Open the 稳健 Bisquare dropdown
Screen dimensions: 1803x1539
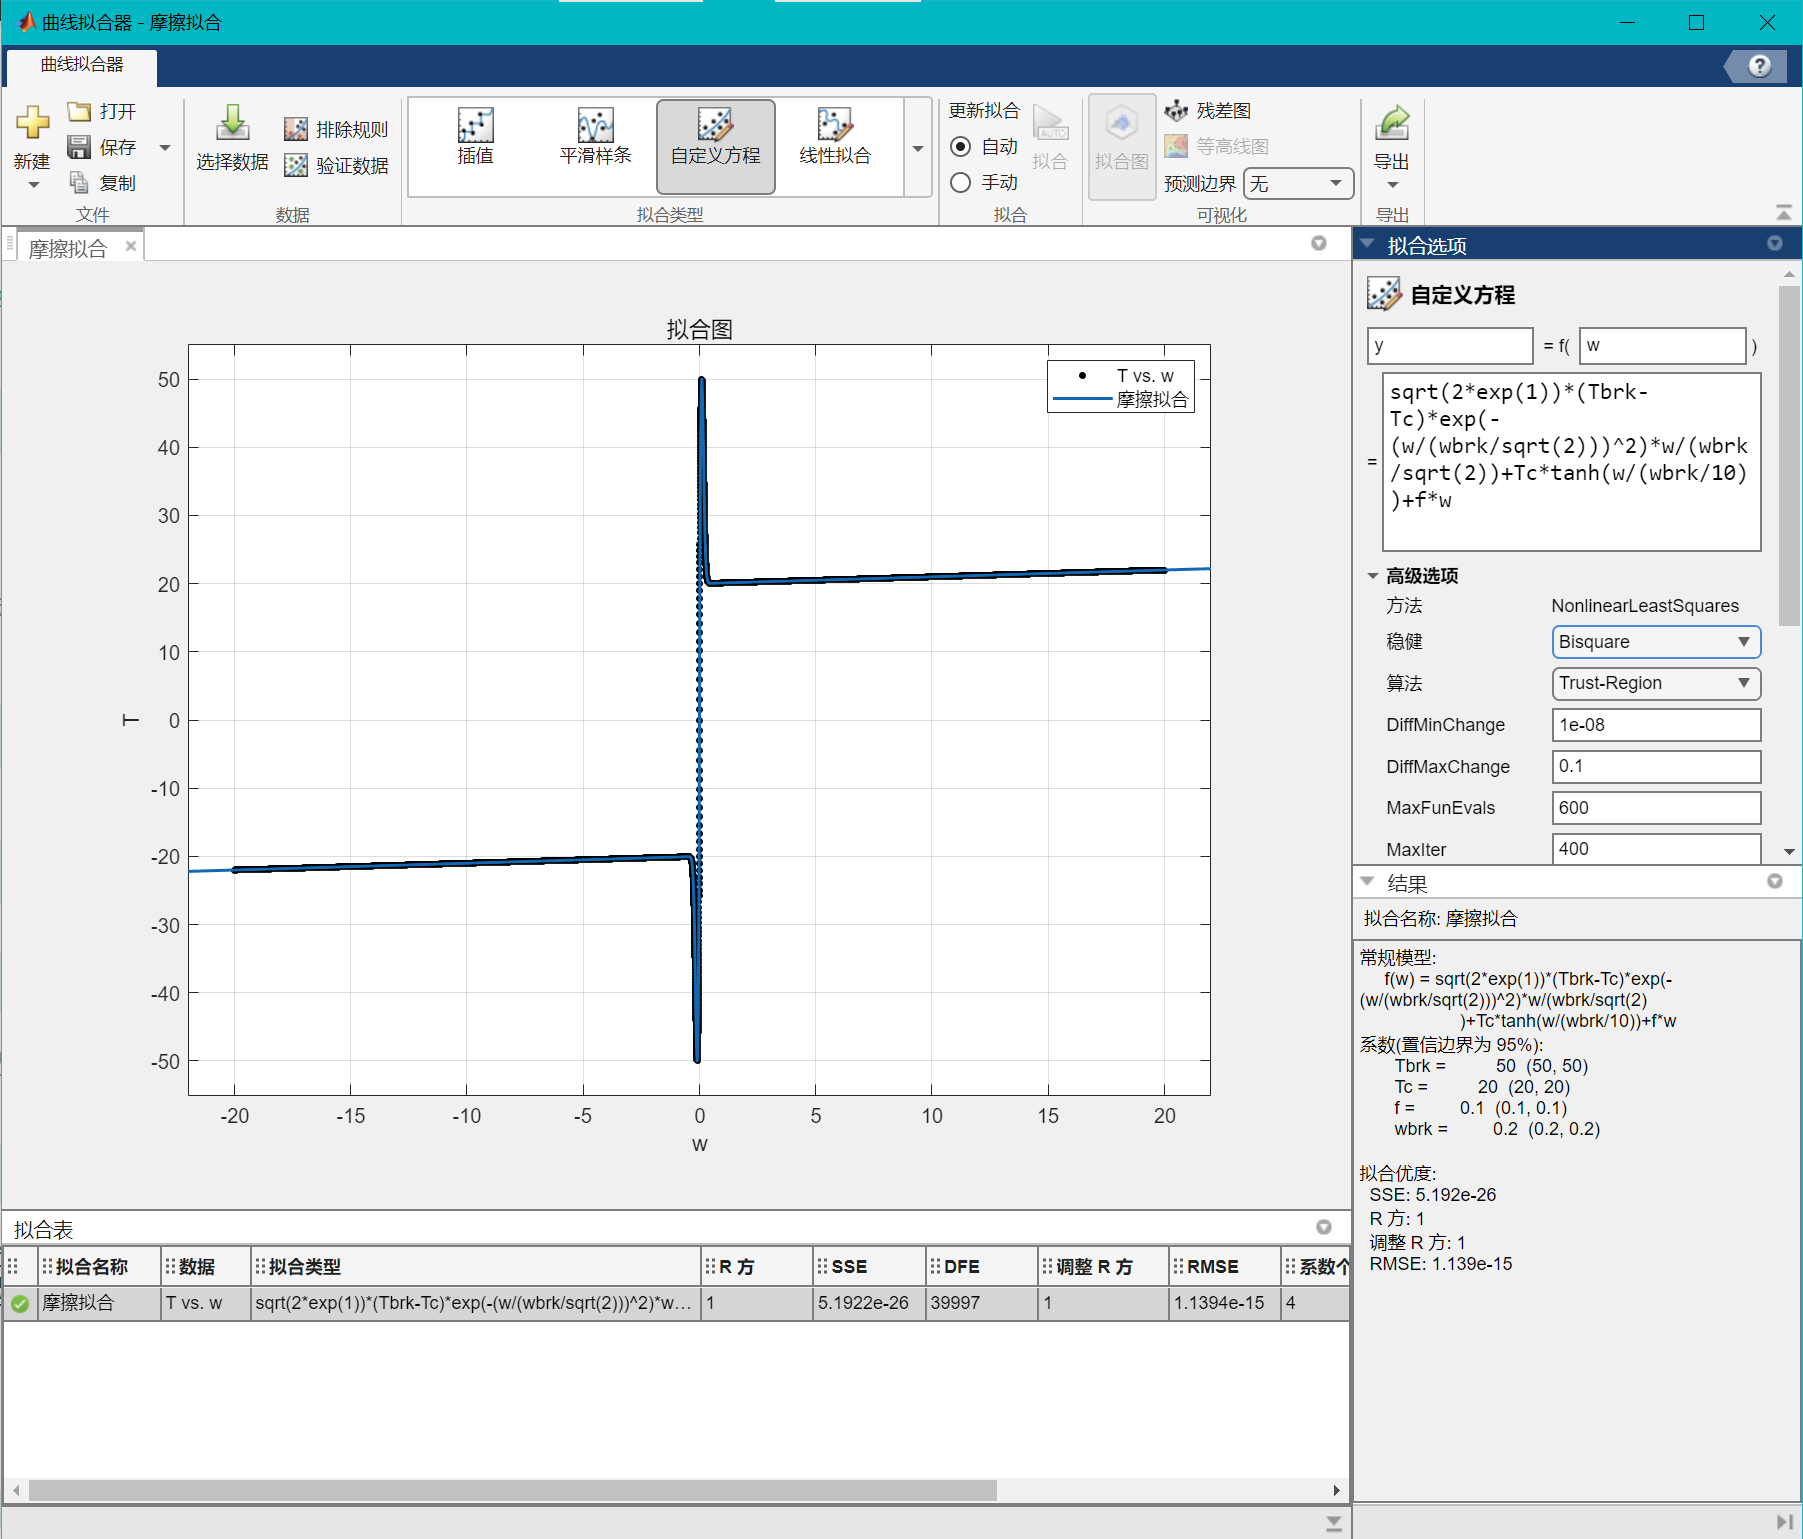(x=1656, y=642)
